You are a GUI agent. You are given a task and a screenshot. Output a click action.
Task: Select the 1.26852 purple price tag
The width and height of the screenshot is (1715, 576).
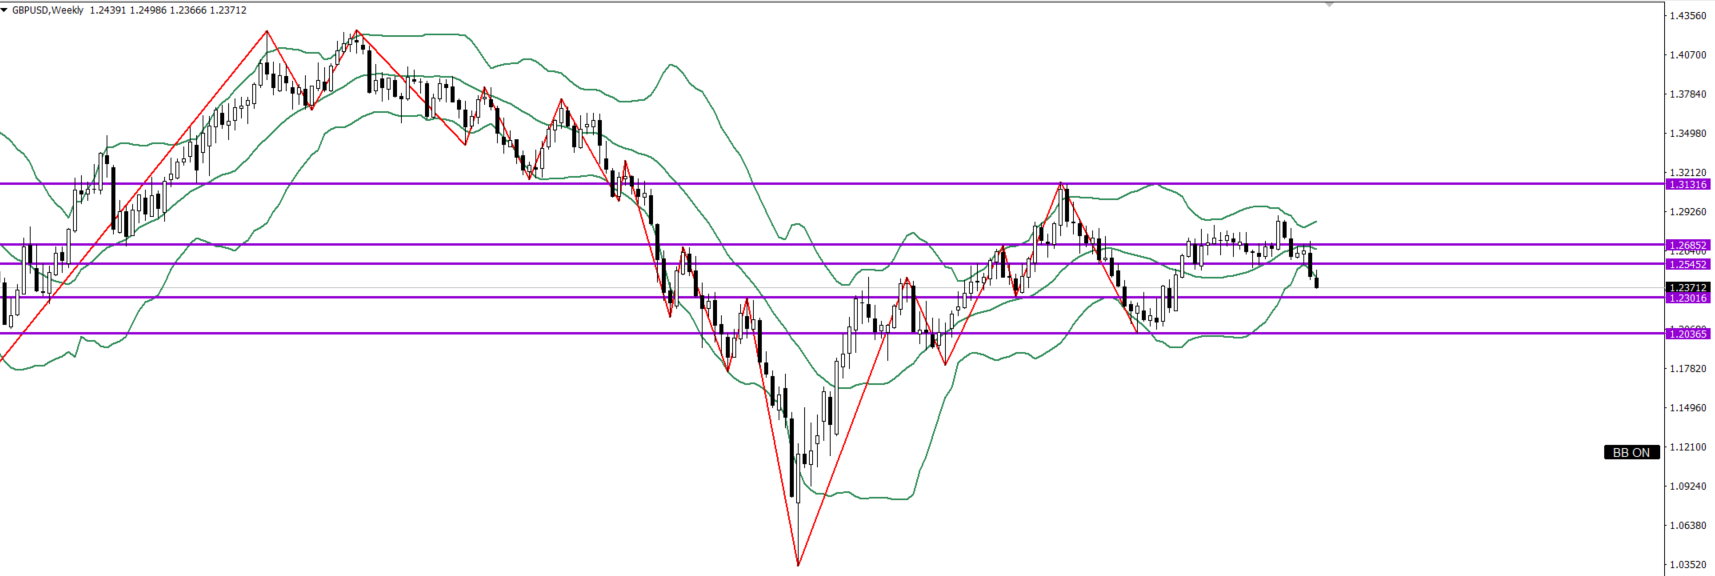pyautogui.click(x=1688, y=245)
